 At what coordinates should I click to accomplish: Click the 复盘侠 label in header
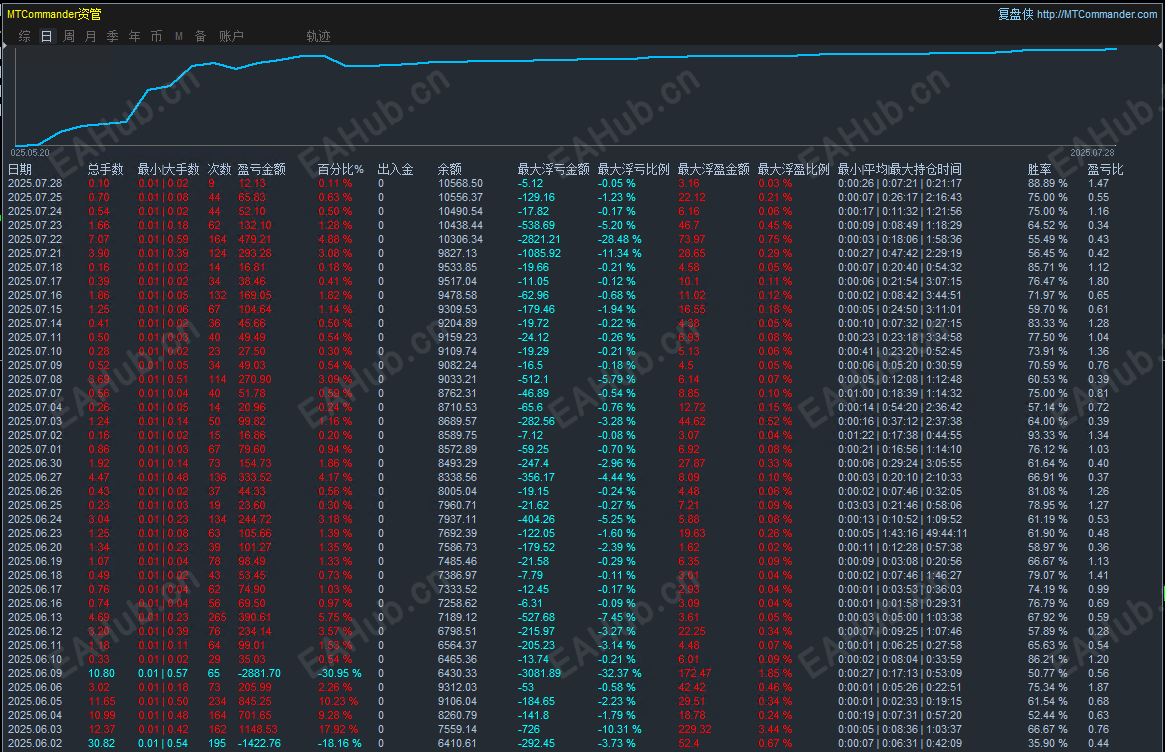1015,14
